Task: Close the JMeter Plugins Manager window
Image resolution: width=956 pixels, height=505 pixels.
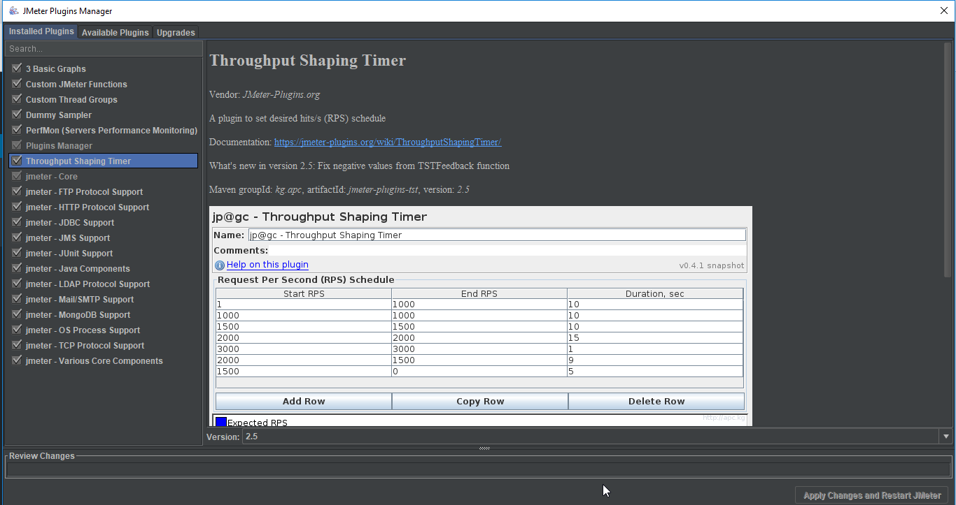Action: pos(943,10)
